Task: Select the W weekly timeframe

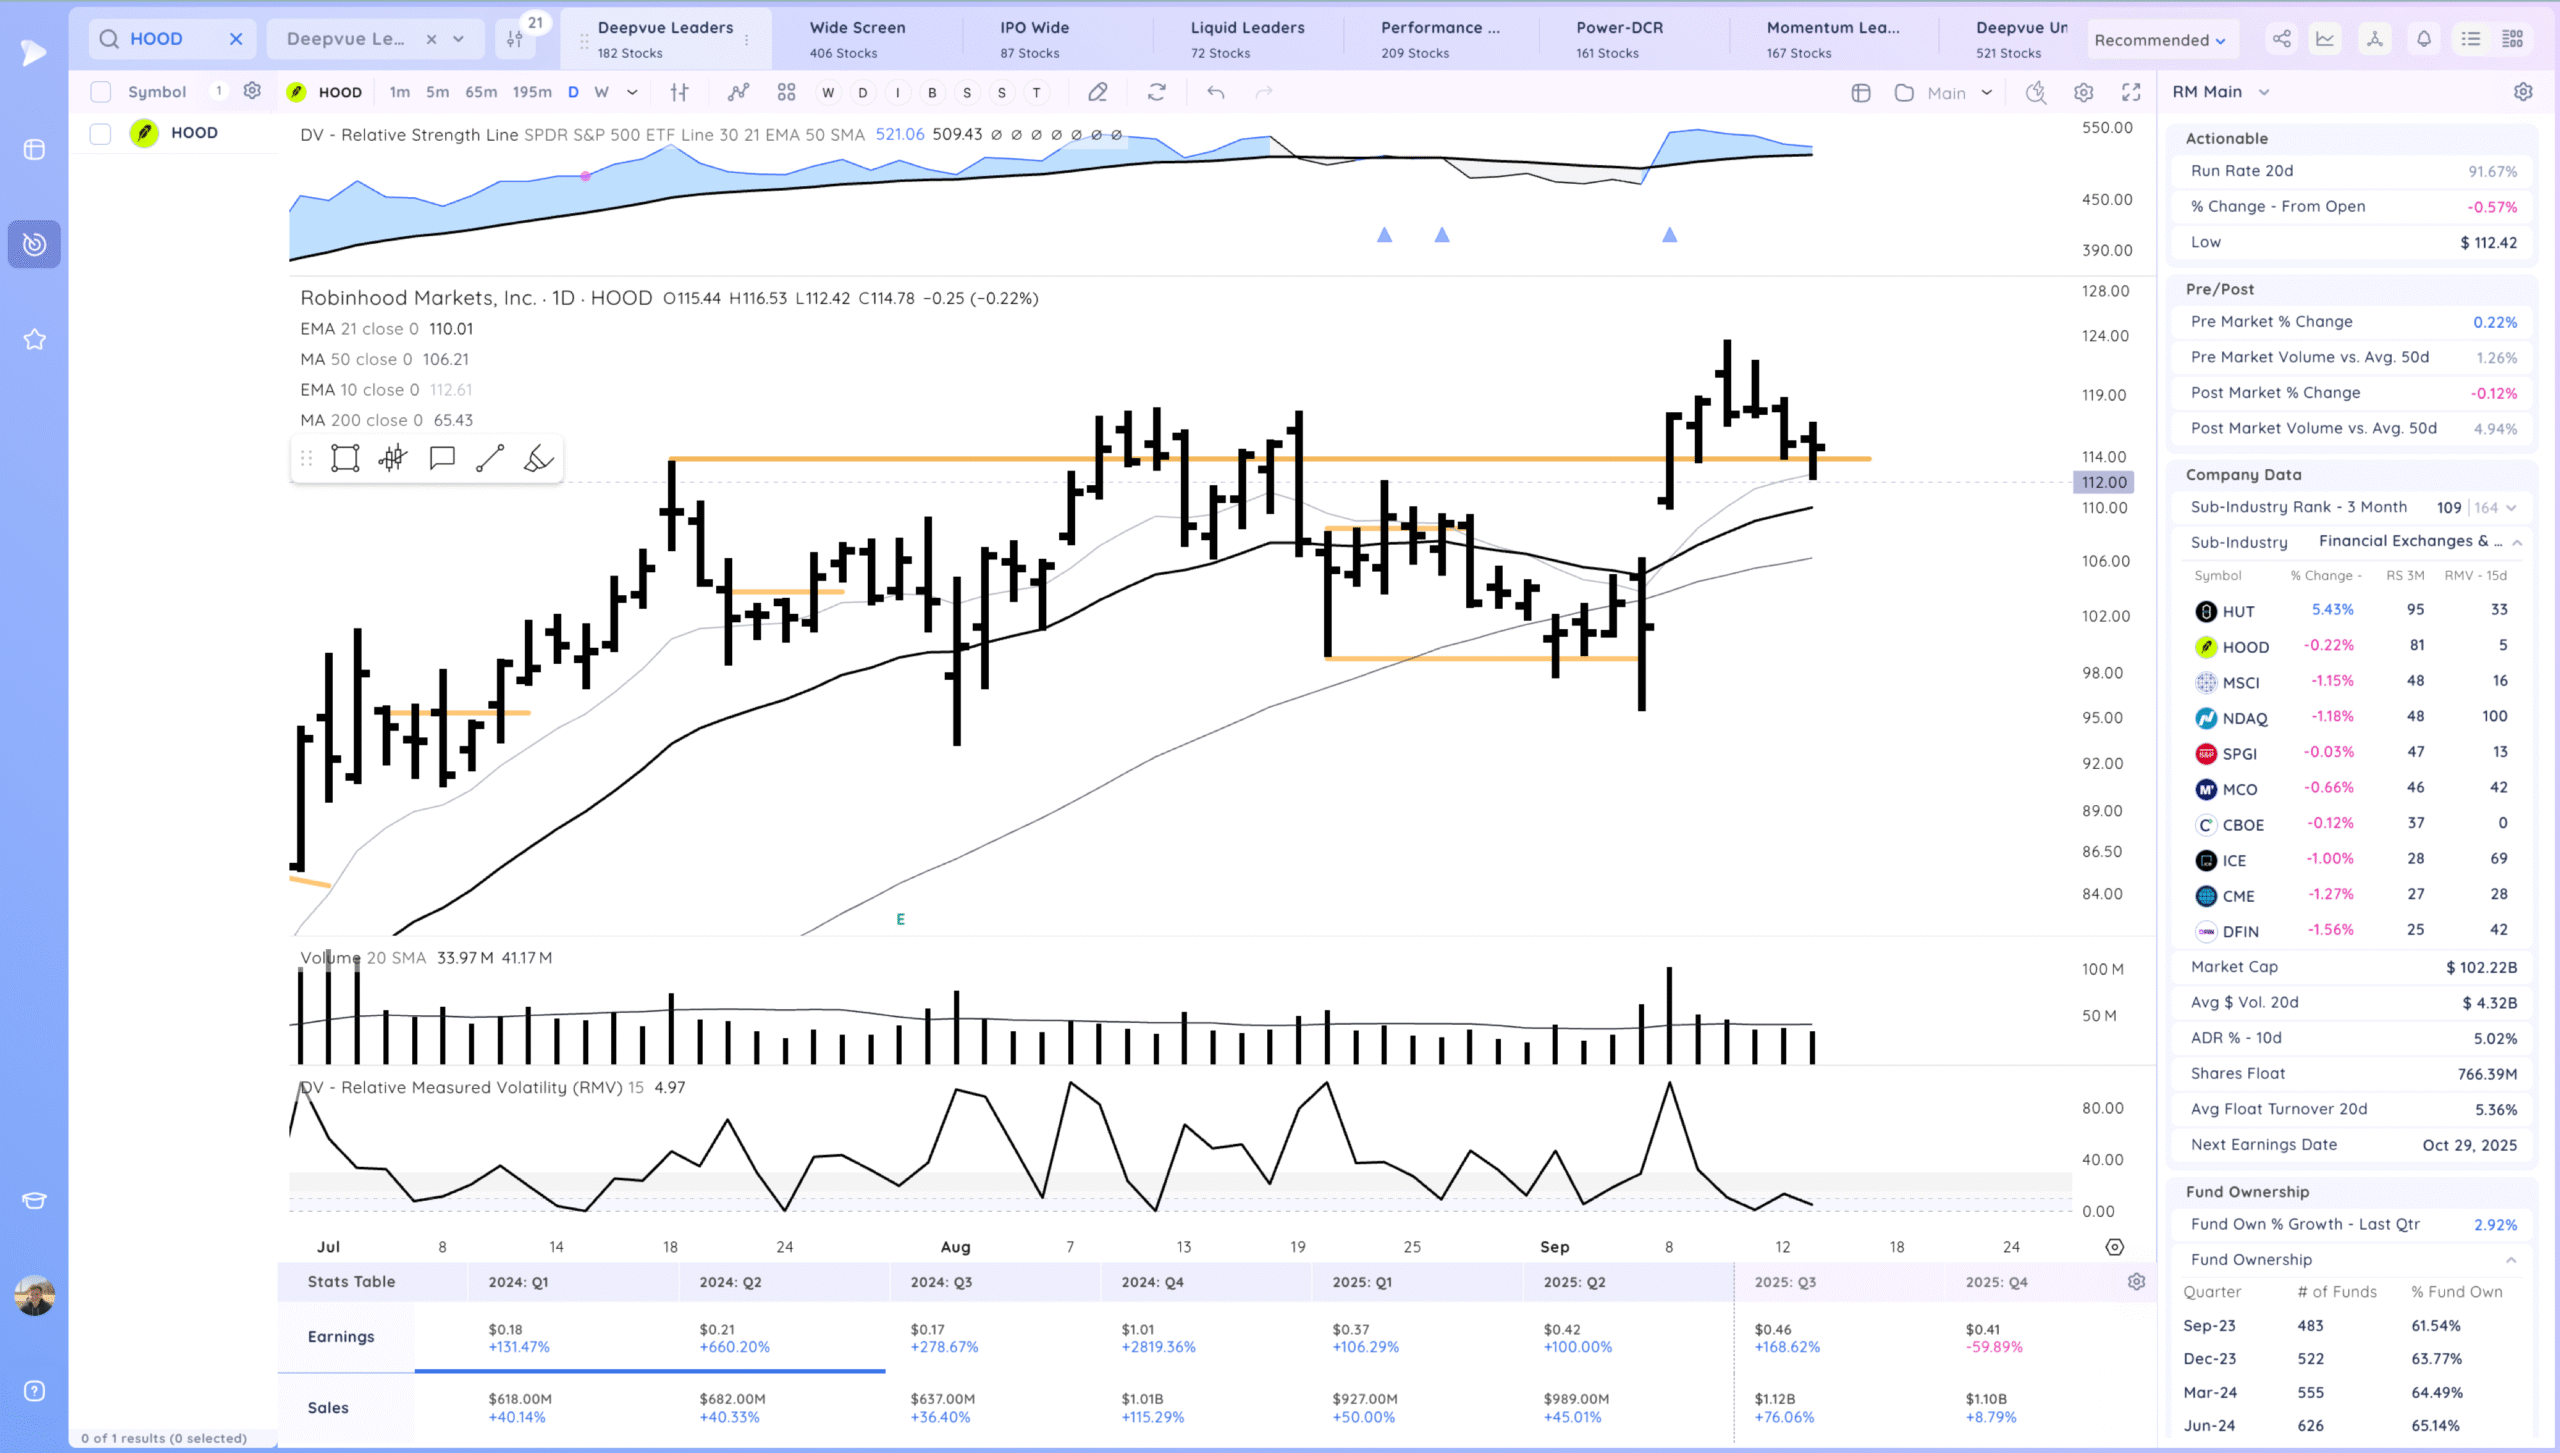Action: [x=601, y=92]
